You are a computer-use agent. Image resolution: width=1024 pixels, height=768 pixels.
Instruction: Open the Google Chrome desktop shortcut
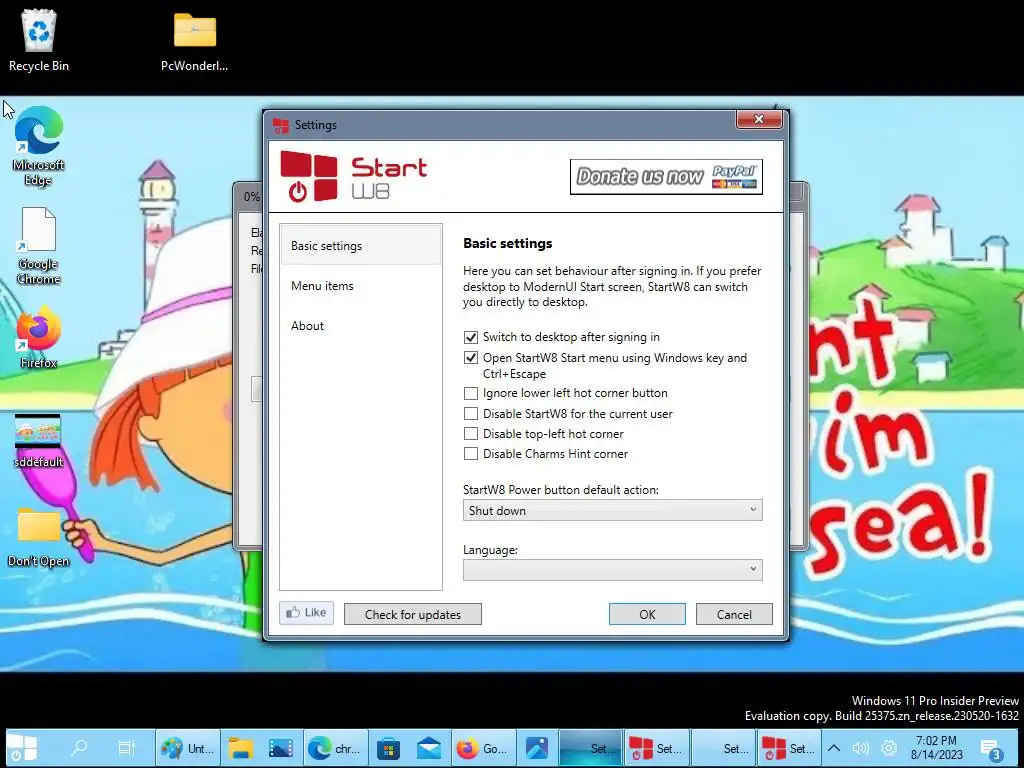[39, 246]
